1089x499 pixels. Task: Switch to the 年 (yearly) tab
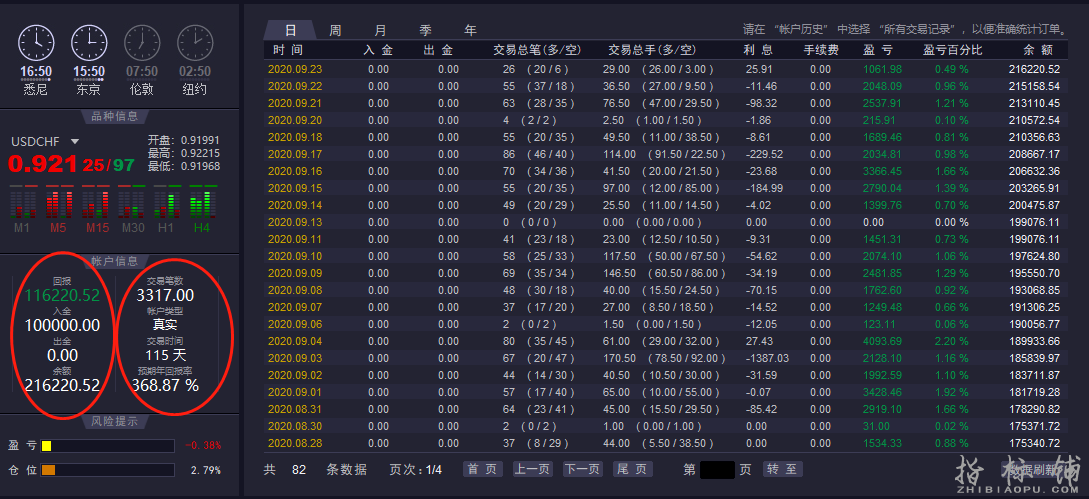(471, 30)
